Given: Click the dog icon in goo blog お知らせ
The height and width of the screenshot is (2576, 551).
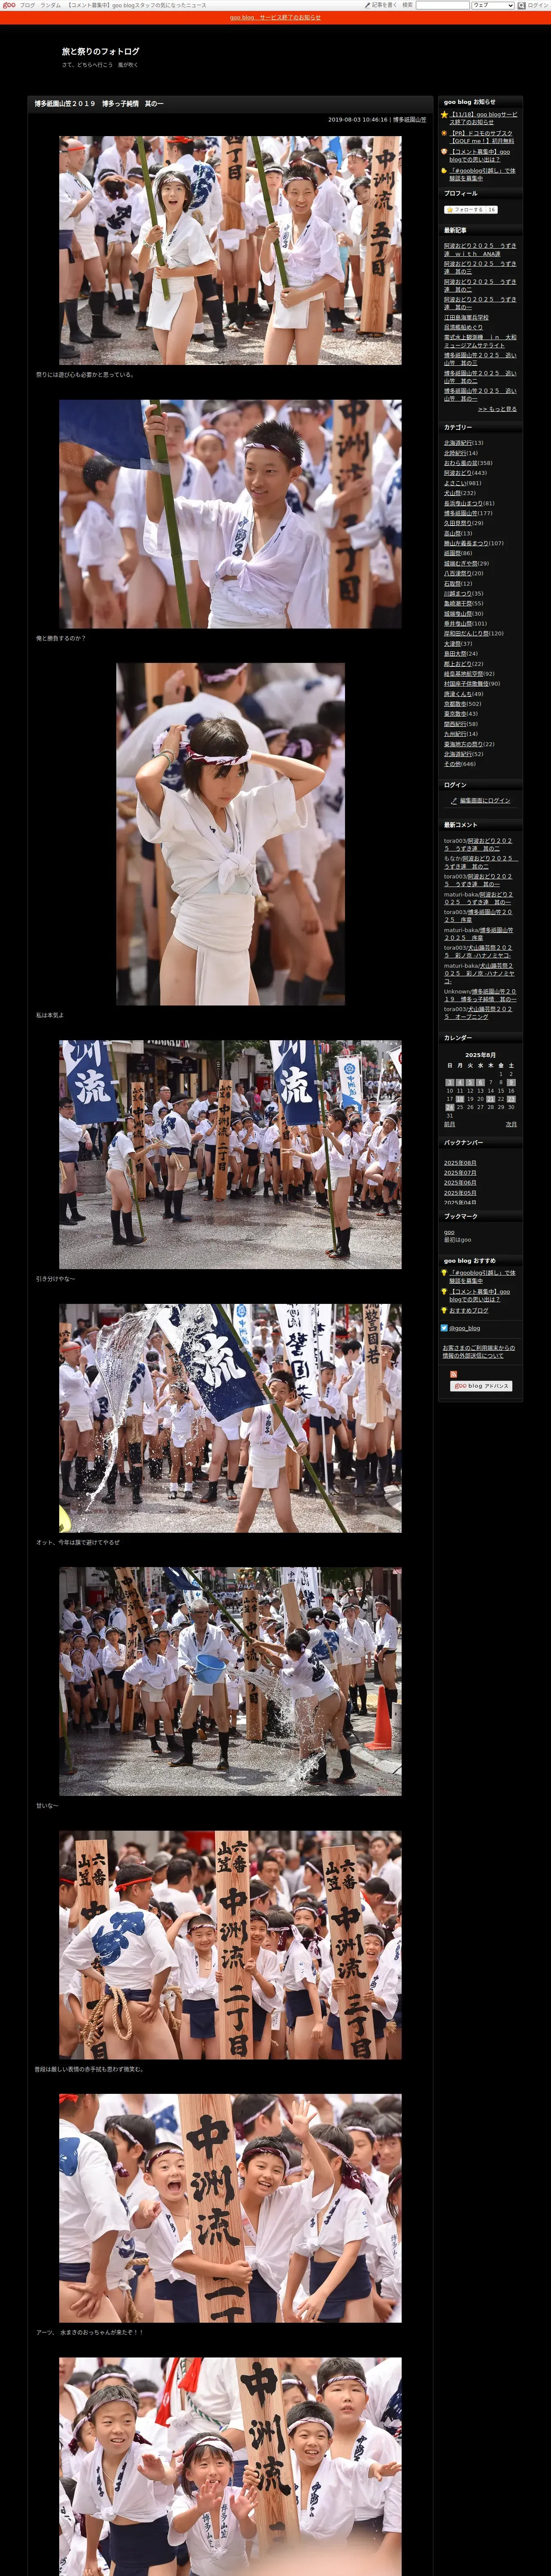Looking at the screenshot, I should pos(444,152).
